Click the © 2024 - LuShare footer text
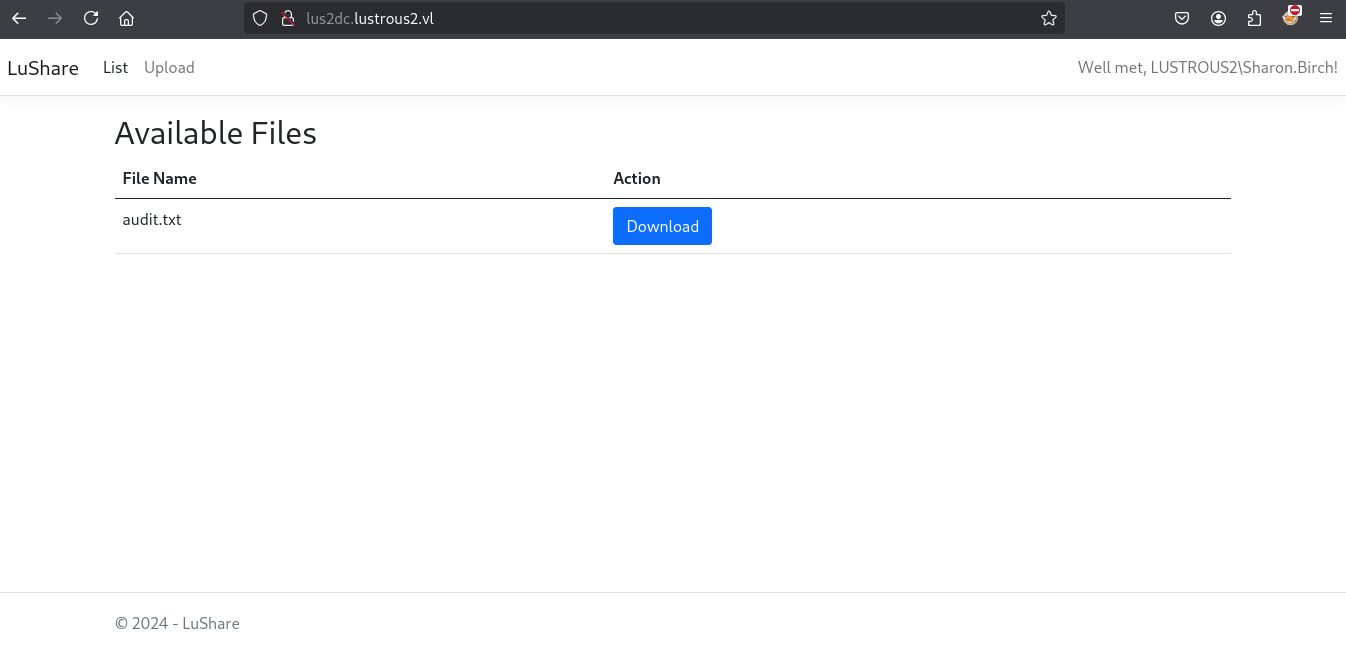The width and height of the screenshot is (1346, 645). pyautogui.click(x=177, y=623)
